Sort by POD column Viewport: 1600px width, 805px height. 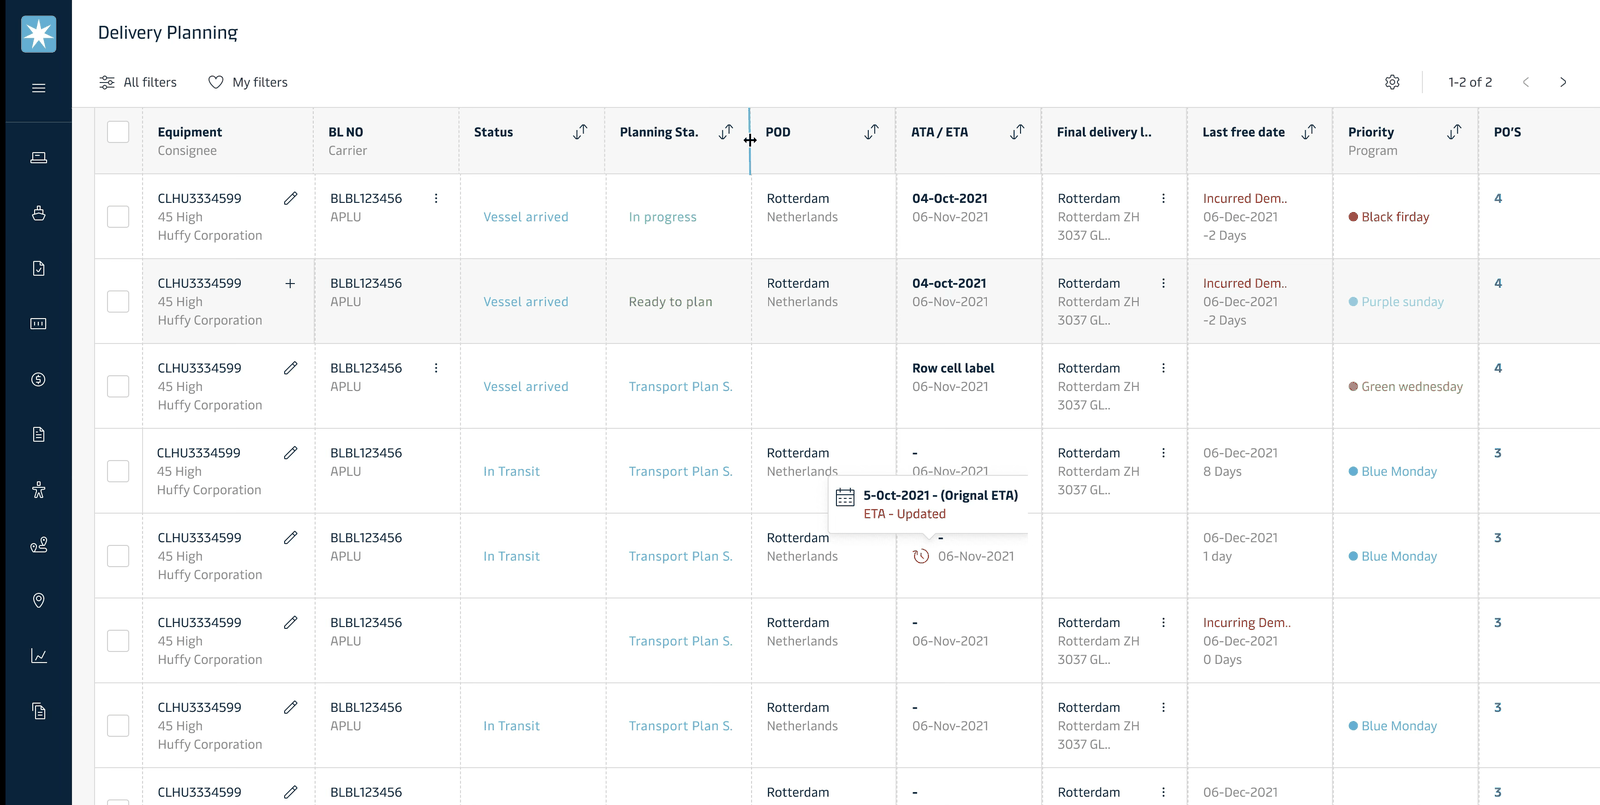pos(872,132)
